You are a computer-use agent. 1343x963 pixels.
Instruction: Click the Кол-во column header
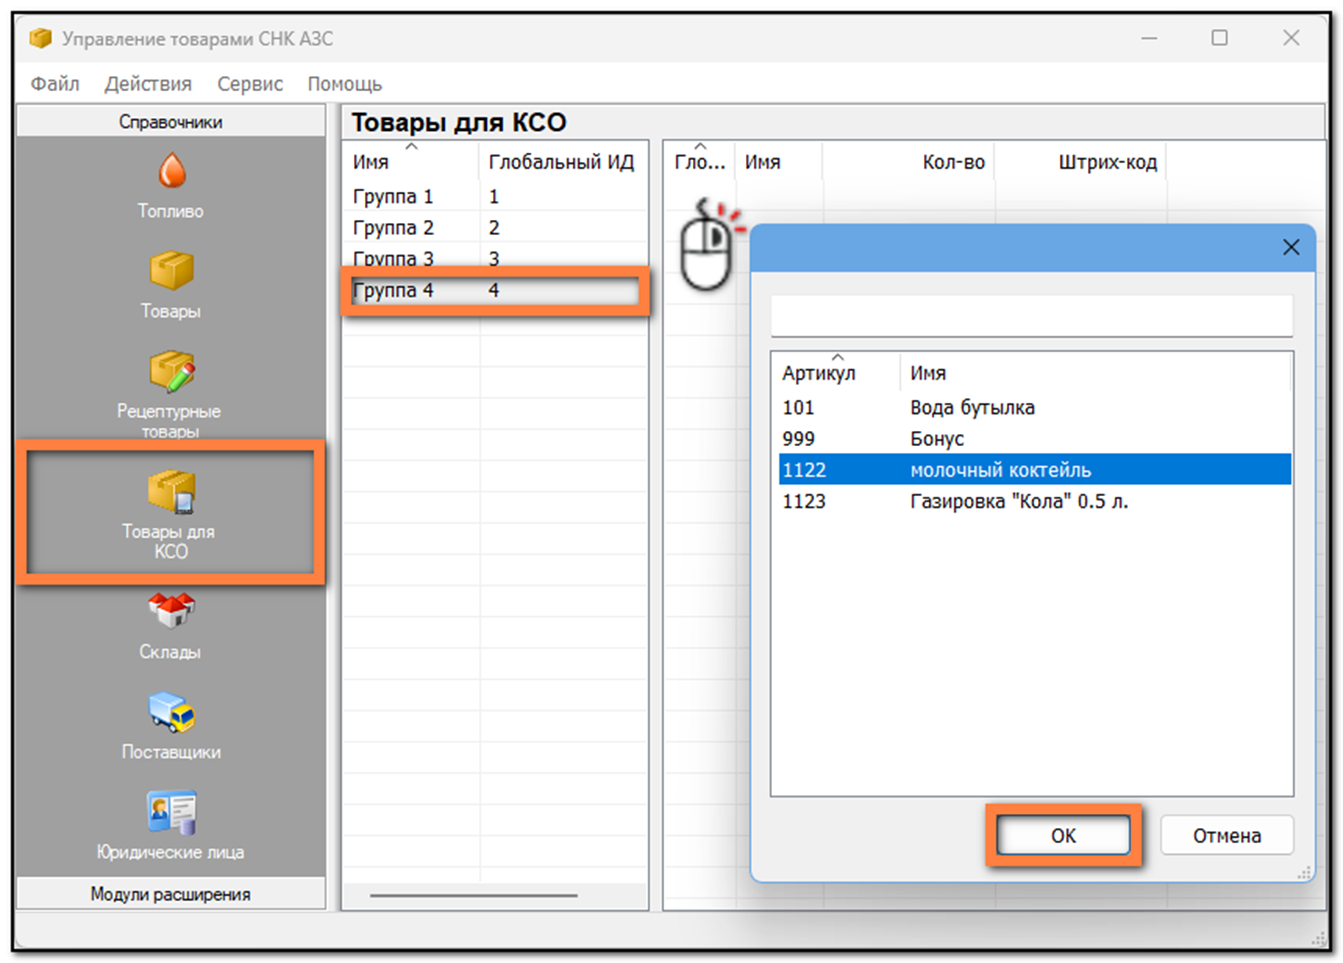pyautogui.click(x=908, y=161)
